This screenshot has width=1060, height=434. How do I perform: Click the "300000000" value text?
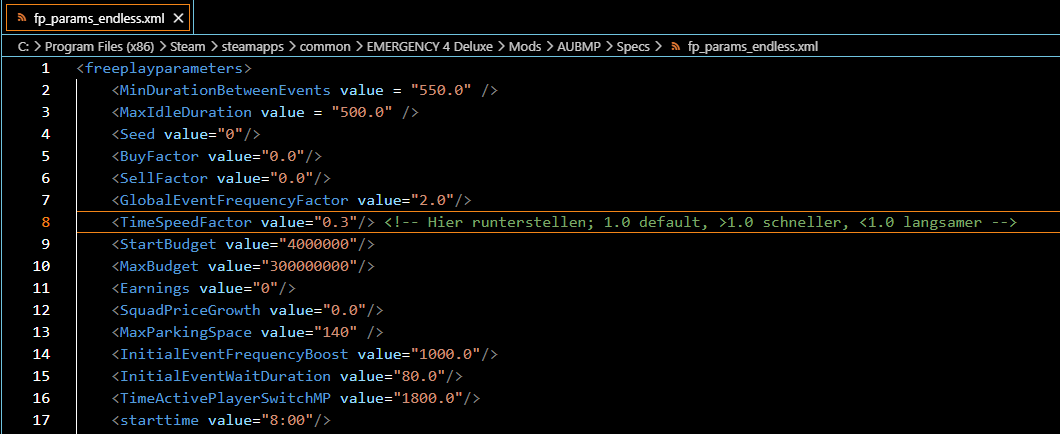click(309, 266)
